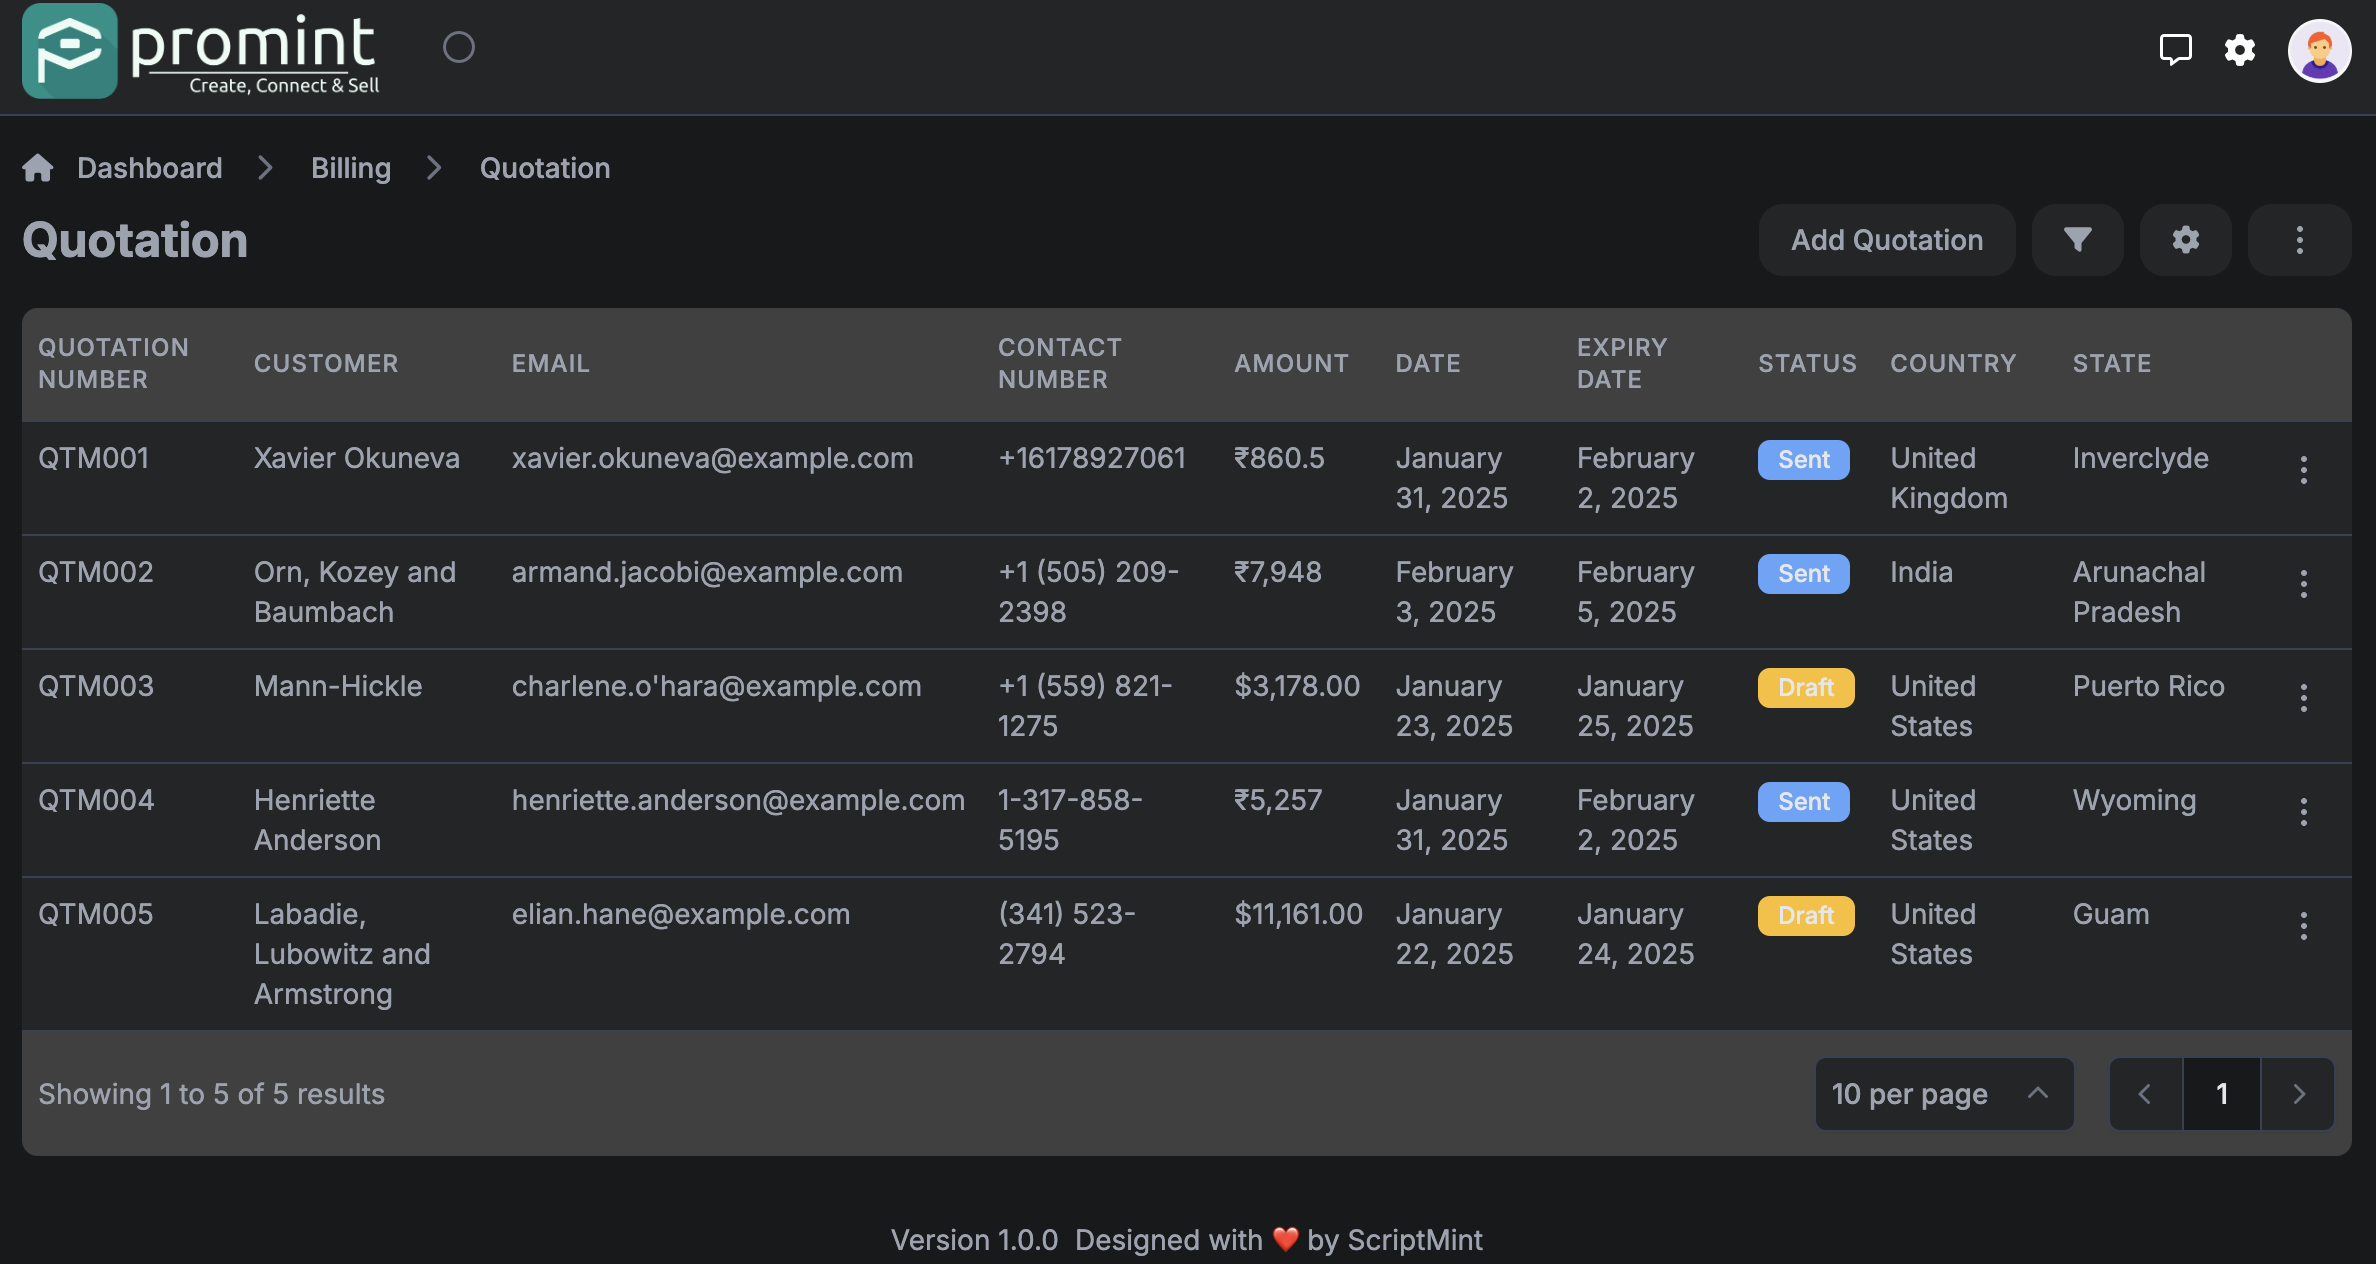Click email armand.jacobi@example.com
2376x1264 pixels.
(x=707, y=572)
